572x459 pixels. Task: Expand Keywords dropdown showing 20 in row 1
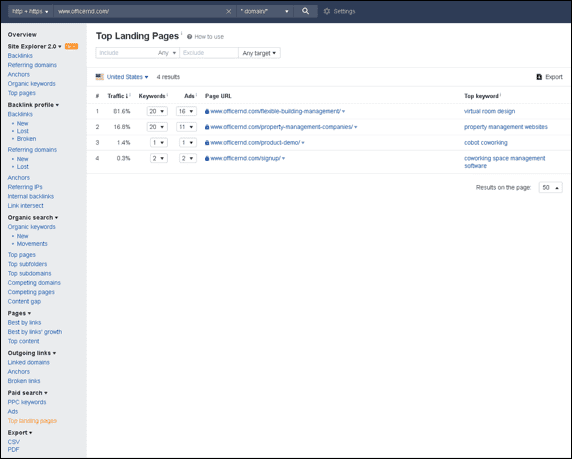(x=157, y=111)
